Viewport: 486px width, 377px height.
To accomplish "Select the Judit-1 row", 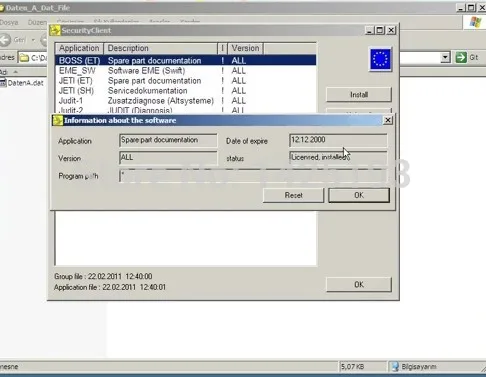I will (186, 101).
